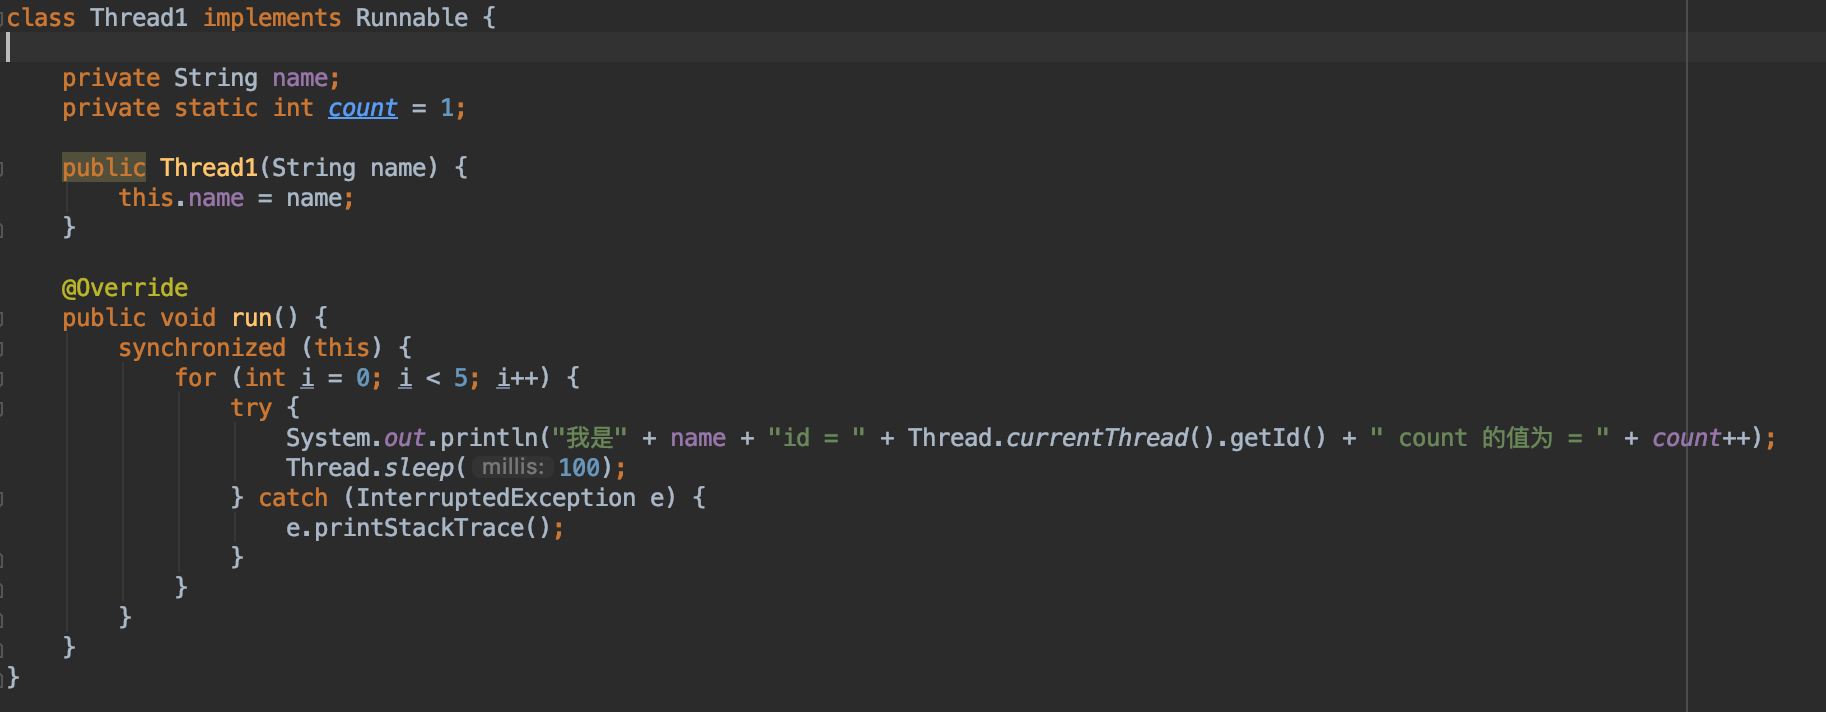Click InterruptedException in the catch clause
Image resolution: width=1826 pixels, height=712 pixels.
pos(495,498)
